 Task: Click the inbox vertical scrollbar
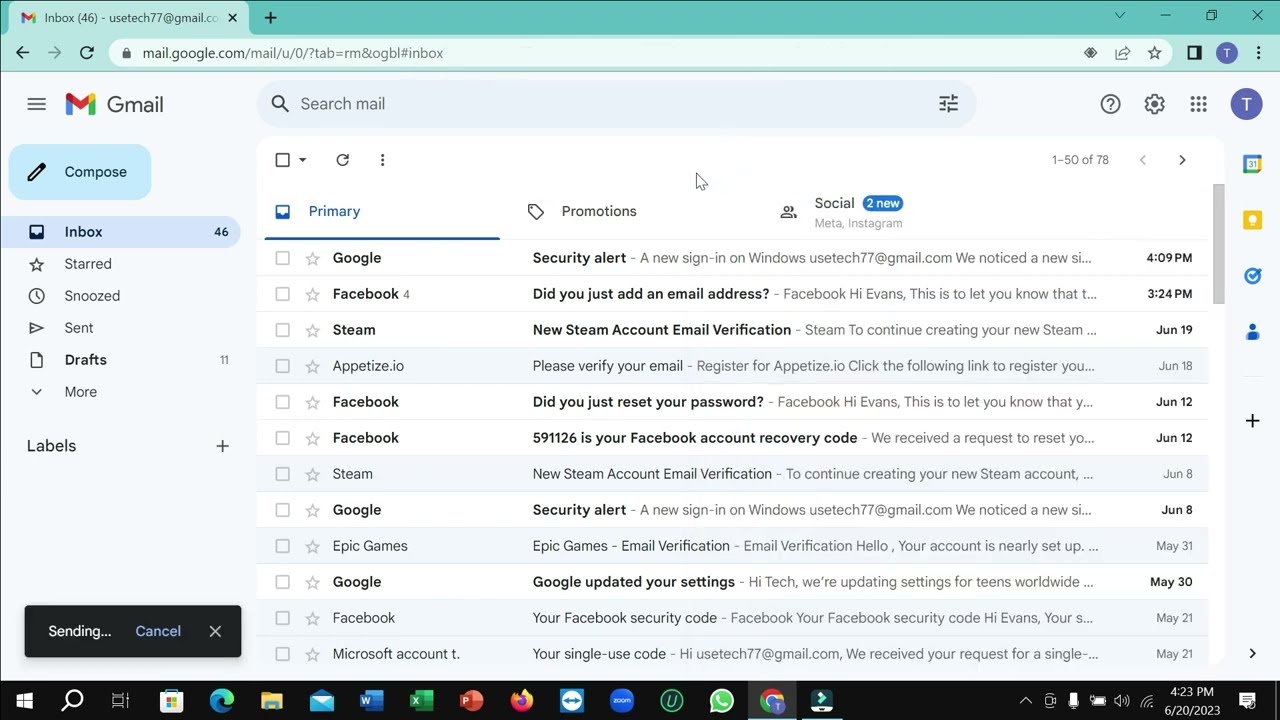[1218, 243]
